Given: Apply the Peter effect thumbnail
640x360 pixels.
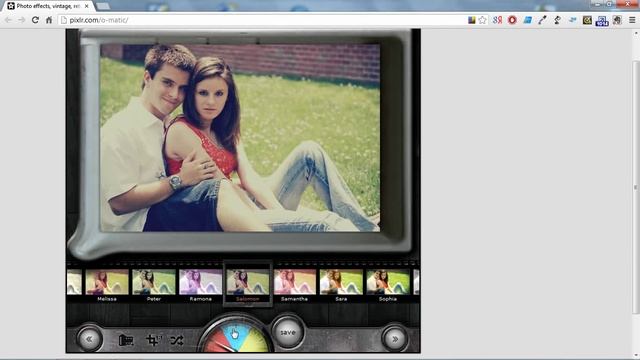Looking at the screenshot, I should coord(154,282).
